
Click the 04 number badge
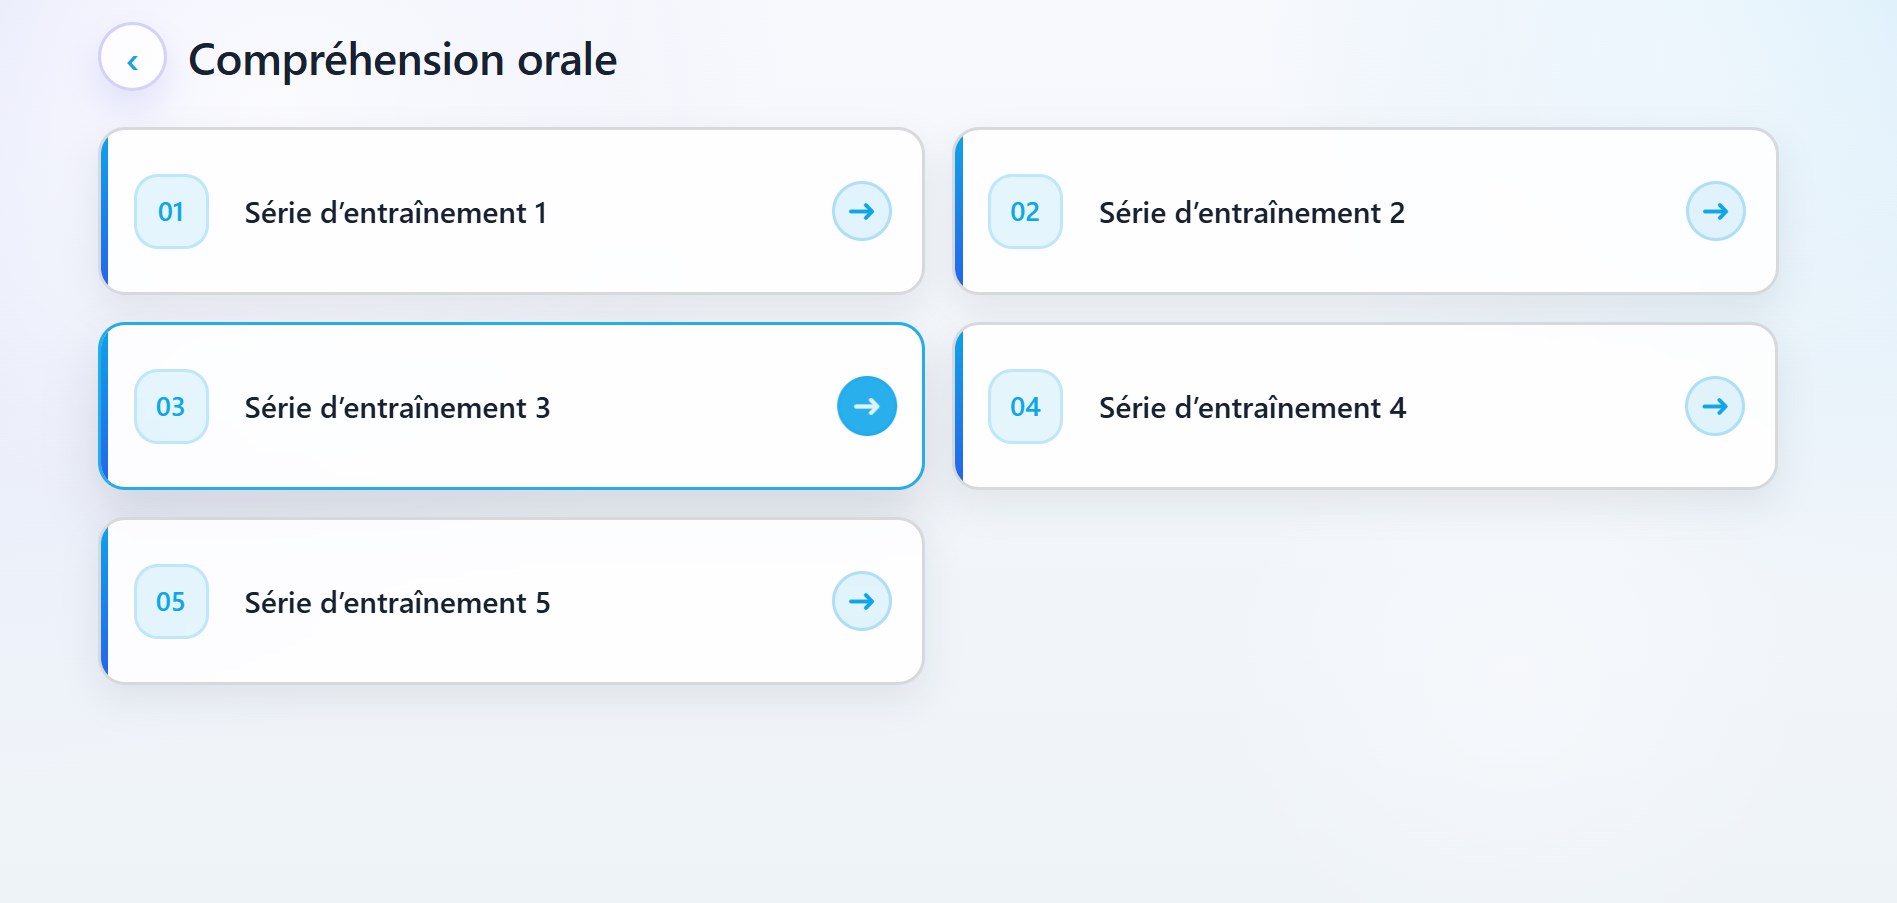point(1025,406)
